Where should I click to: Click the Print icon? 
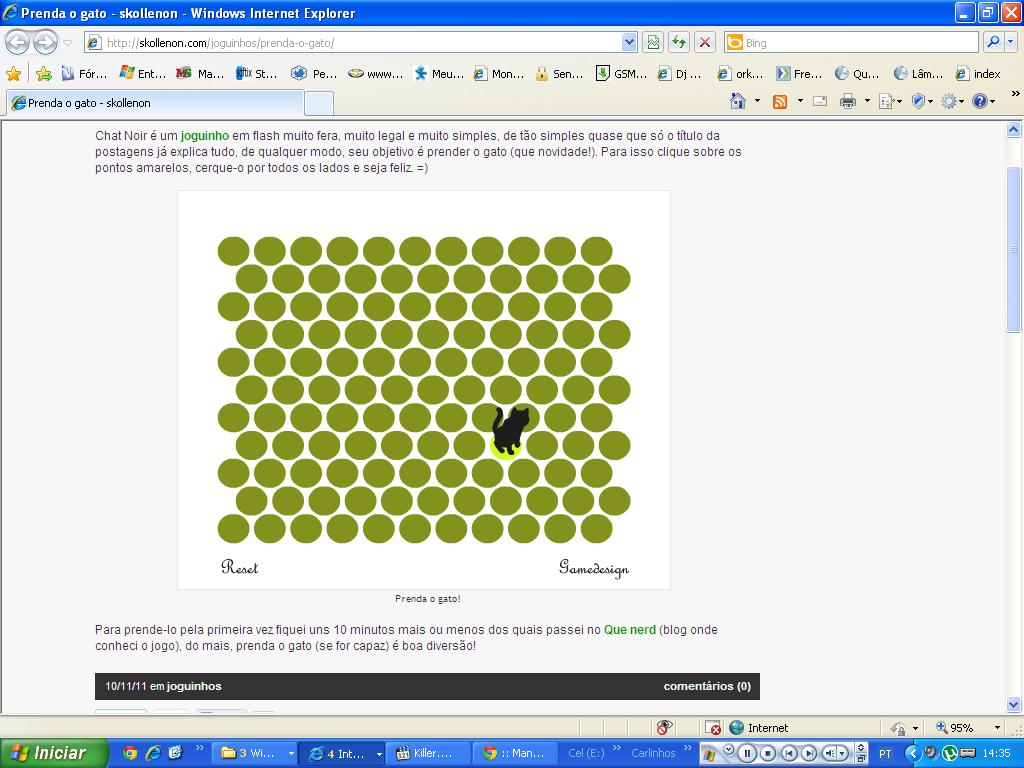(x=848, y=101)
